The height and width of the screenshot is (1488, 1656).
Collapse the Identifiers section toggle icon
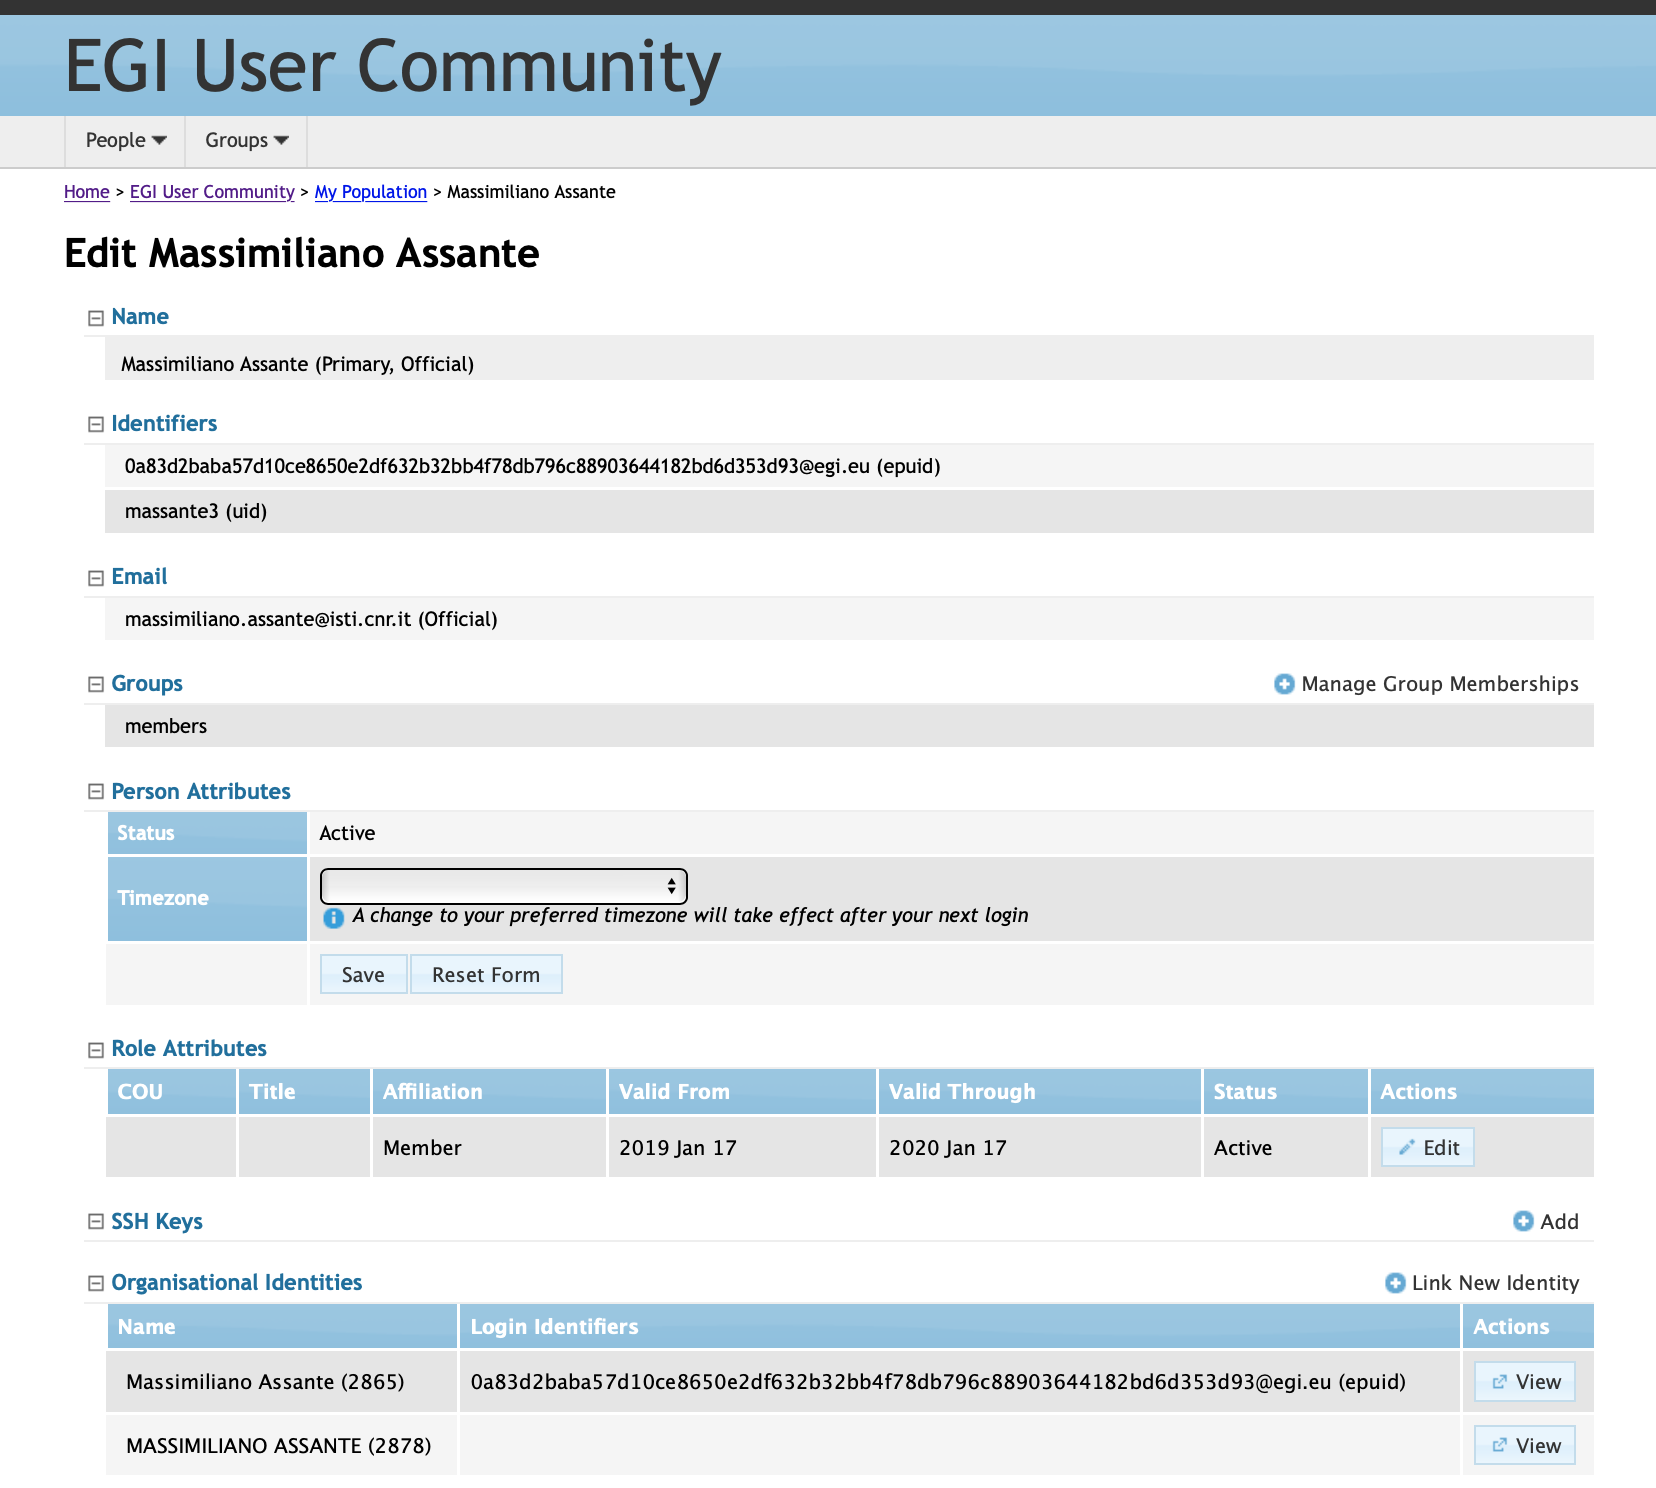(96, 424)
